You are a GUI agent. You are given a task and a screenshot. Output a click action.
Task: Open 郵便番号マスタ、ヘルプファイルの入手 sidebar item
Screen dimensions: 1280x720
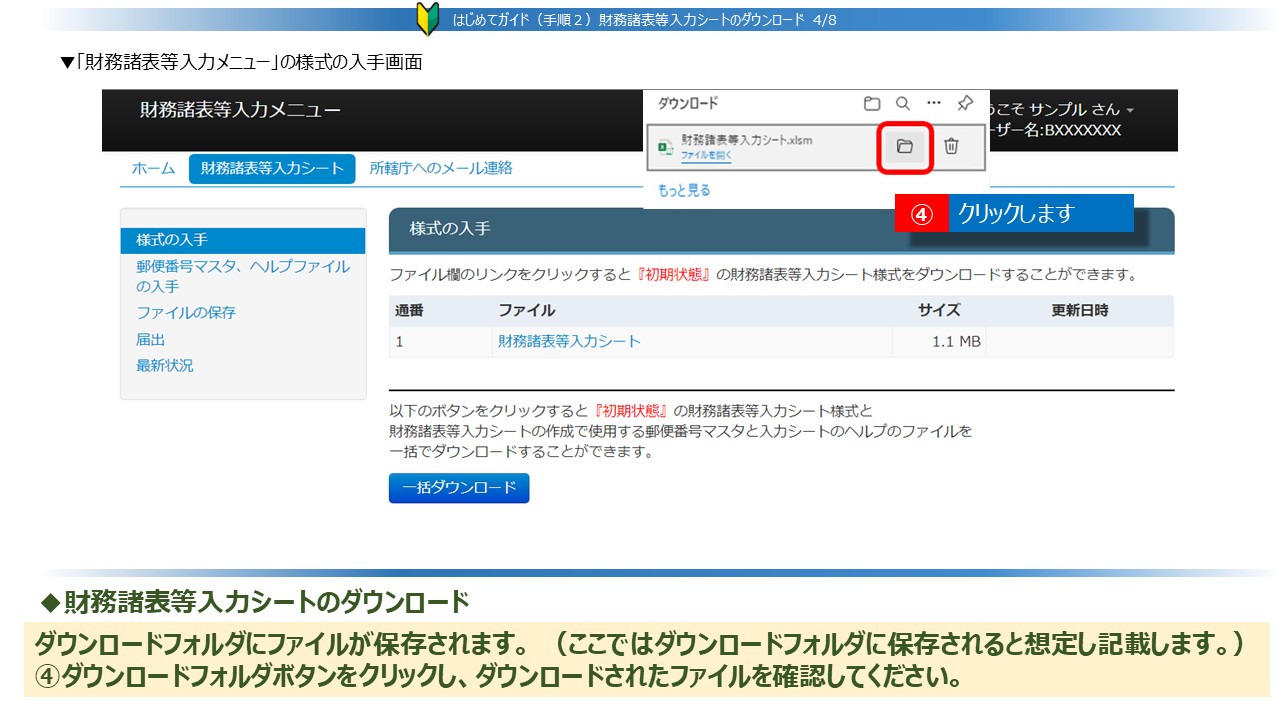243,276
